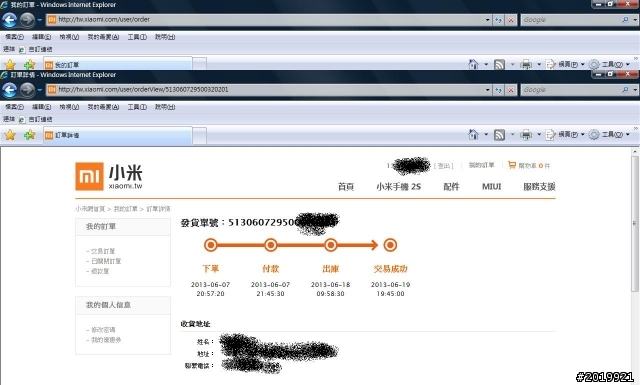Open Tools dropdown arrow in order-detail command bar
Screen dimensions: 640x385
click(x=628, y=134)
